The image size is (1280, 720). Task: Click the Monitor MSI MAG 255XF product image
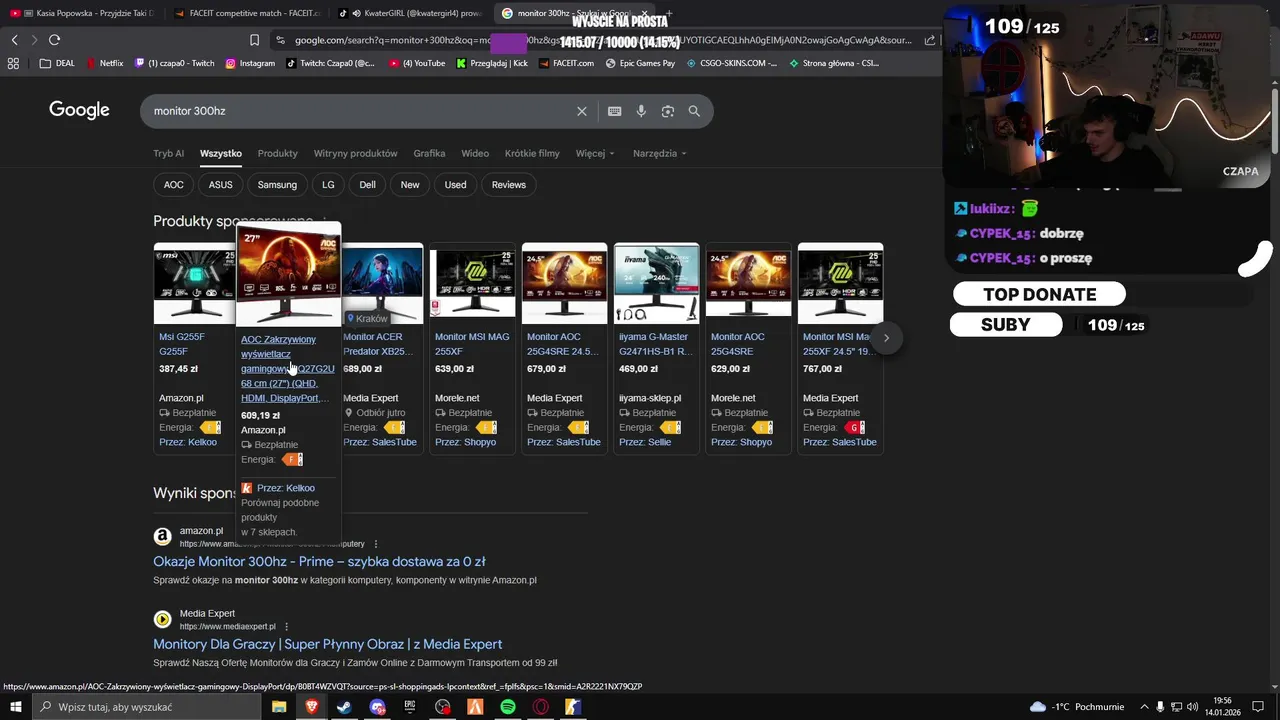tap(472, 282)
